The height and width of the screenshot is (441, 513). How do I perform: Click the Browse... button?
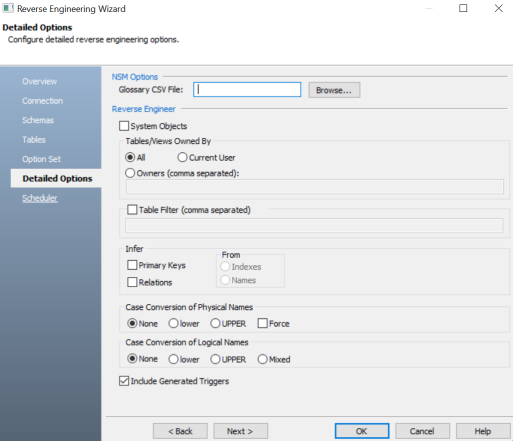[334, 90]
